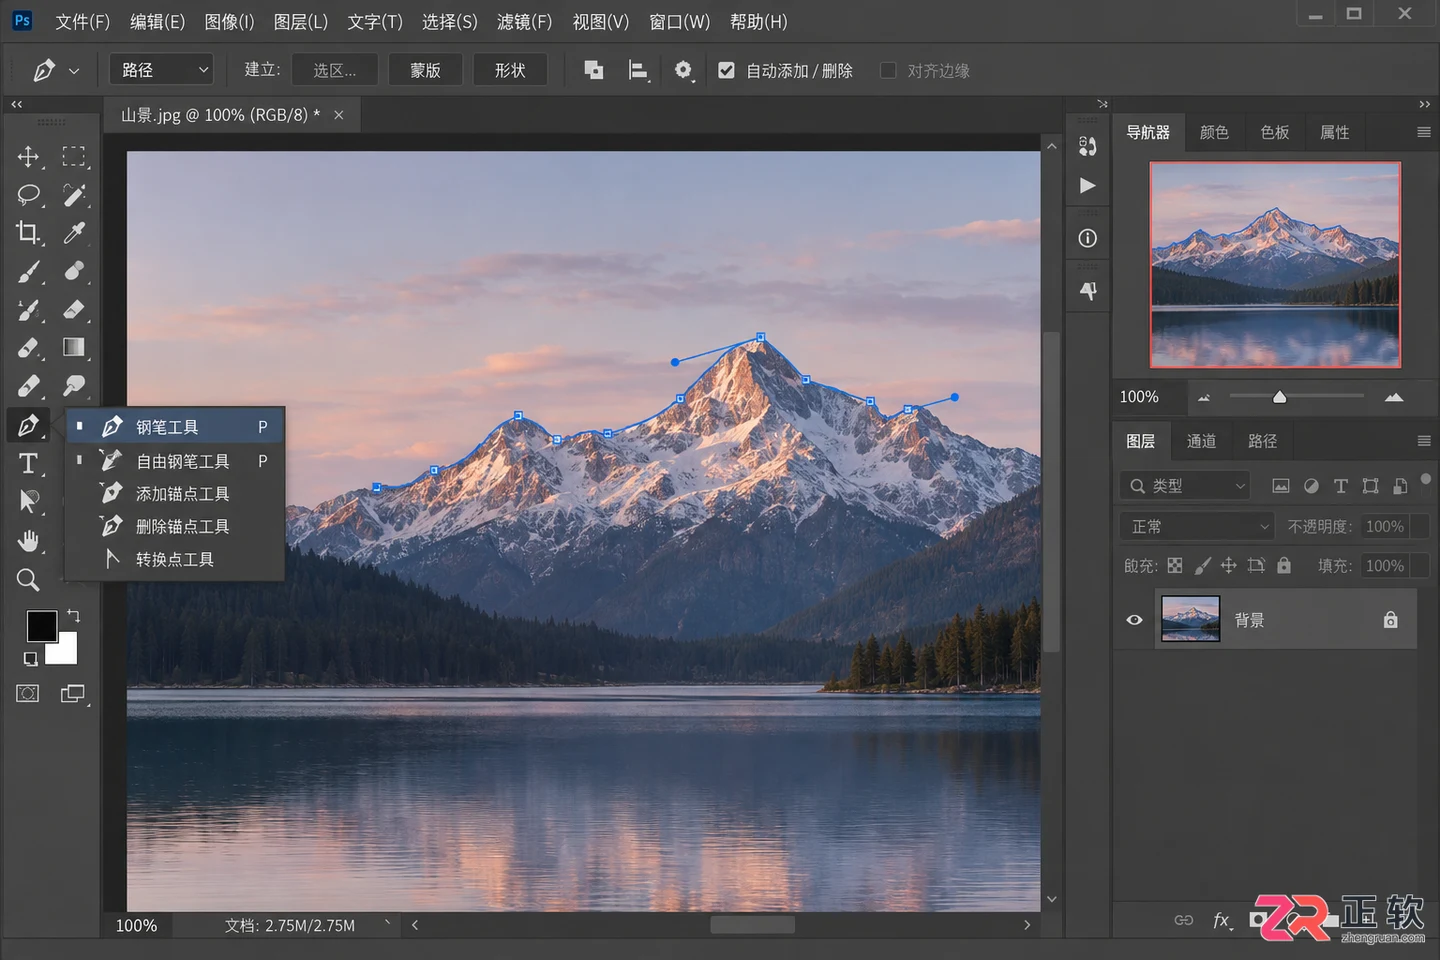1440x960 pixels.
Task: Open the 滤镜(F) menu
Action: tap(524, 21)
